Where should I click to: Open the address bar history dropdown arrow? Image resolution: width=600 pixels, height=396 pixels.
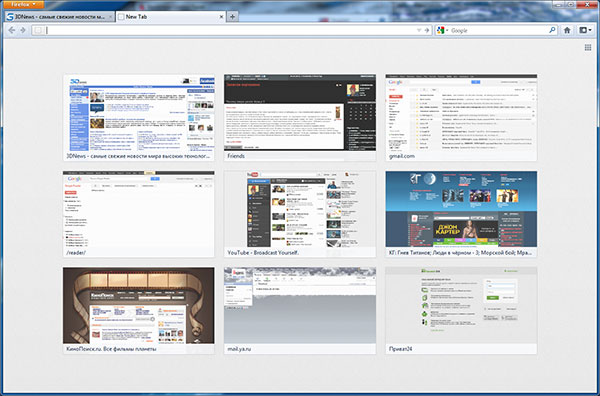click(419, 30)
